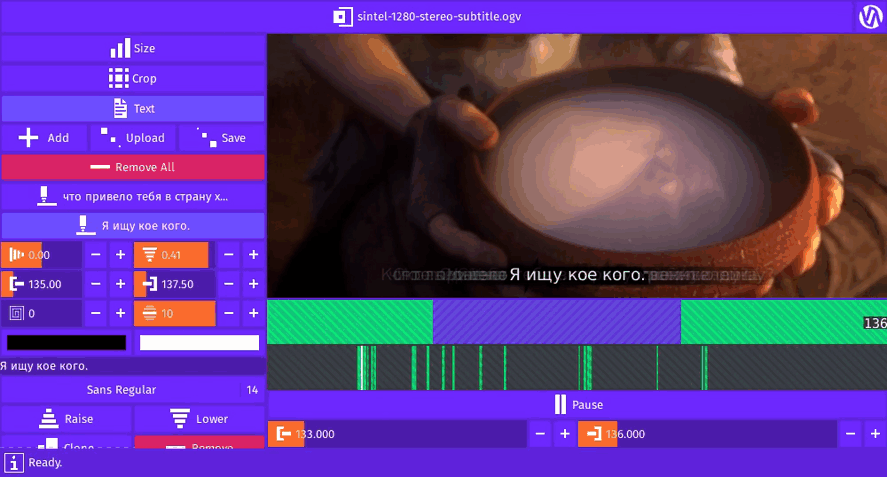Click the info icon in the status bar
This screenshot has height=477, width=887.
point(14,463)
